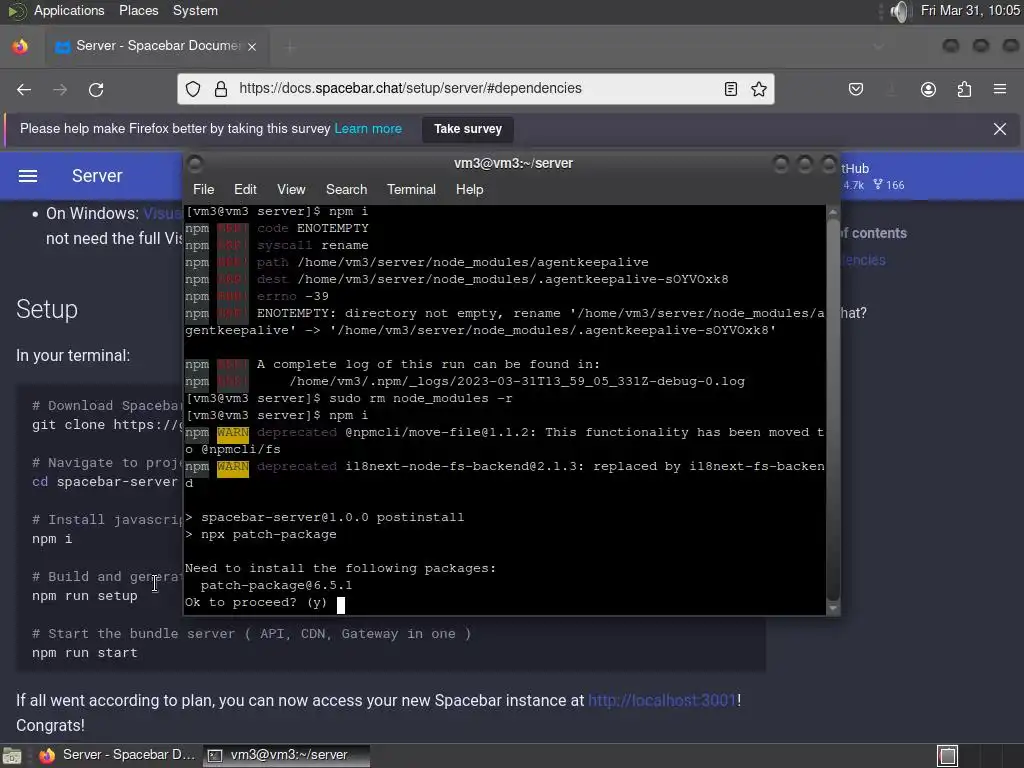
Task: Click the clock showing Fri Mar 31, 10:05
Action: tap(970, 10)
